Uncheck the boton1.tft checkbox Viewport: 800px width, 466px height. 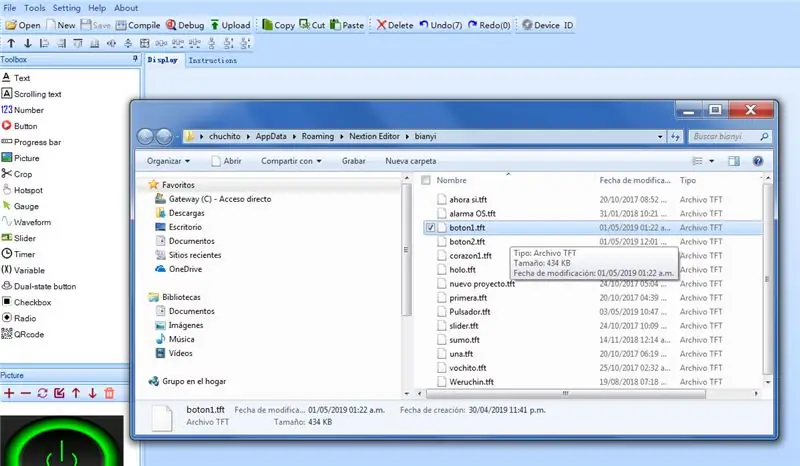coord(431,228)
